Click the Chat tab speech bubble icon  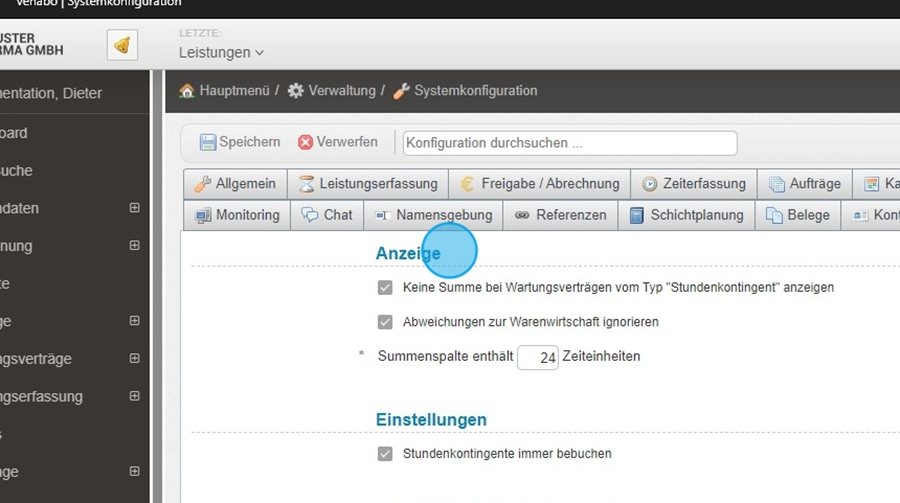(x=310, y=215)
